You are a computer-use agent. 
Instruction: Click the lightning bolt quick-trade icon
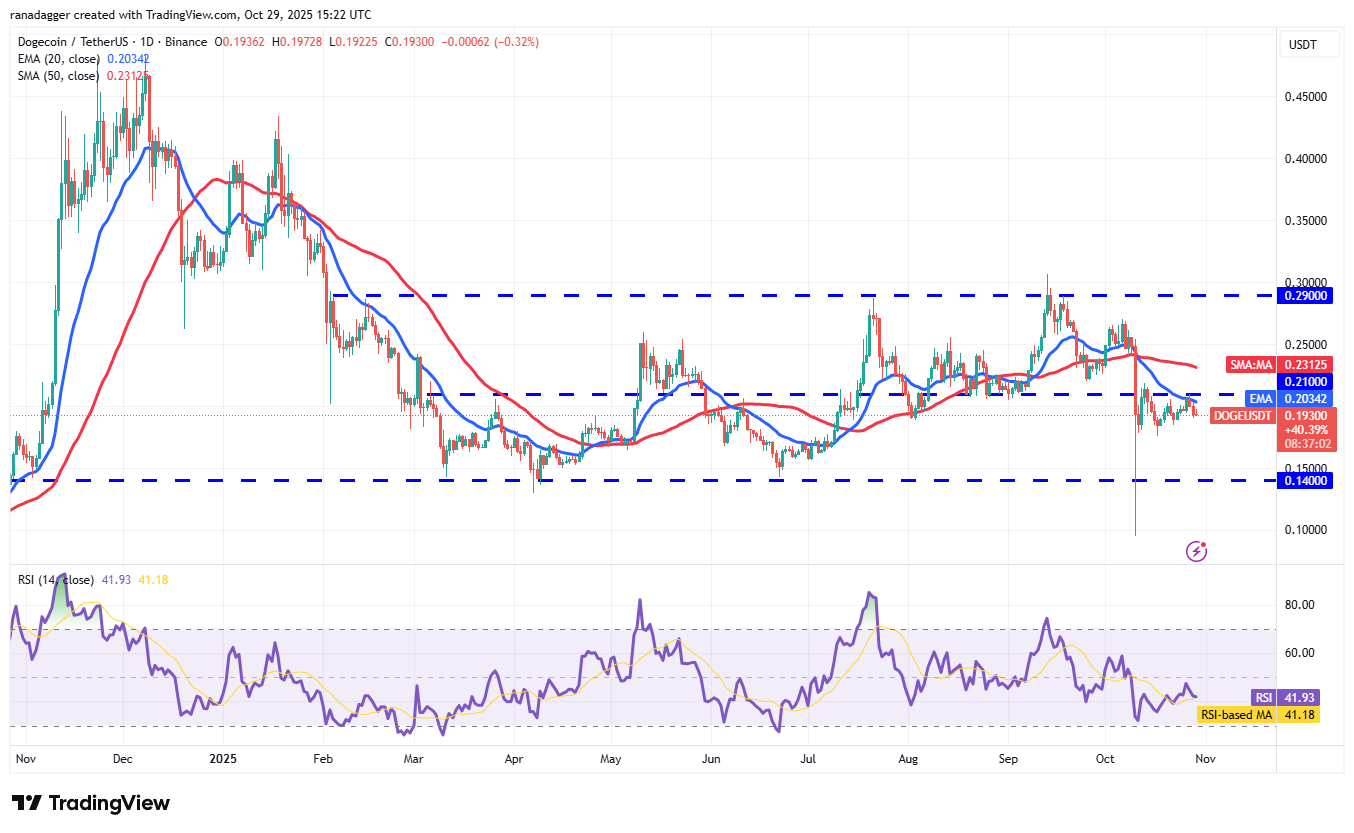point(1196,551)
